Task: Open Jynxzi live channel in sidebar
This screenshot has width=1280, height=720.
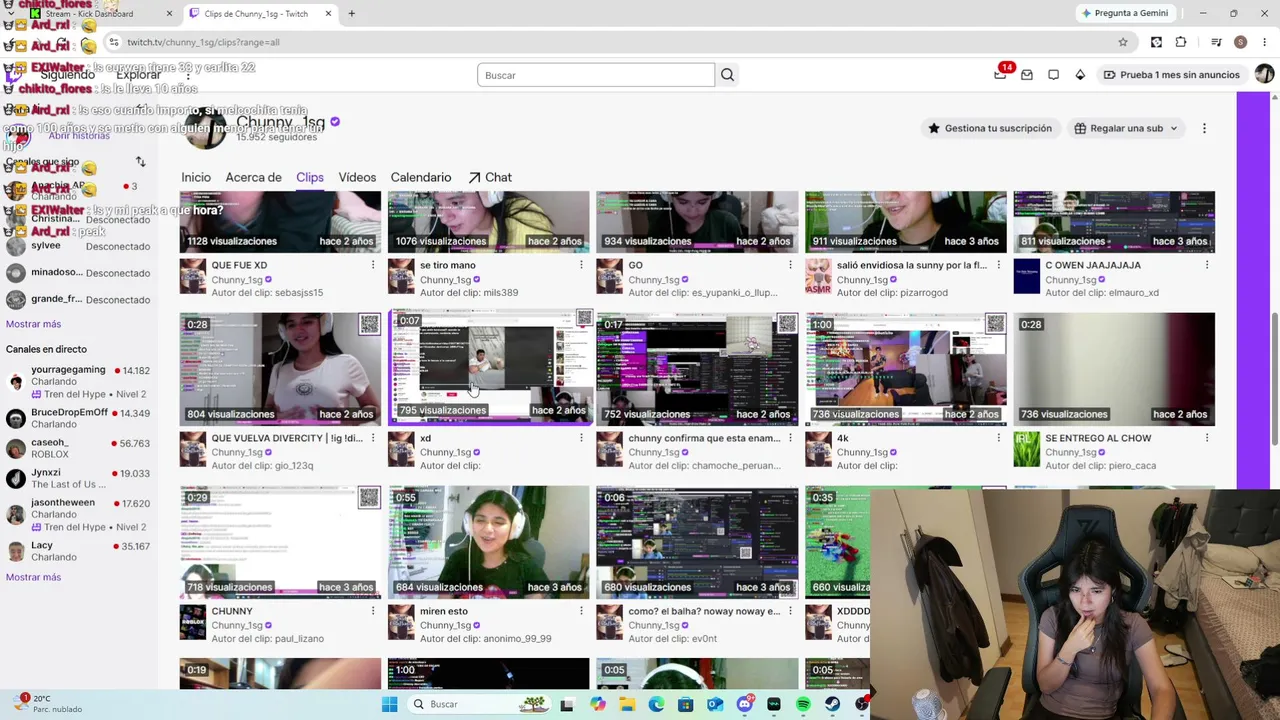Action: (78, 478)
